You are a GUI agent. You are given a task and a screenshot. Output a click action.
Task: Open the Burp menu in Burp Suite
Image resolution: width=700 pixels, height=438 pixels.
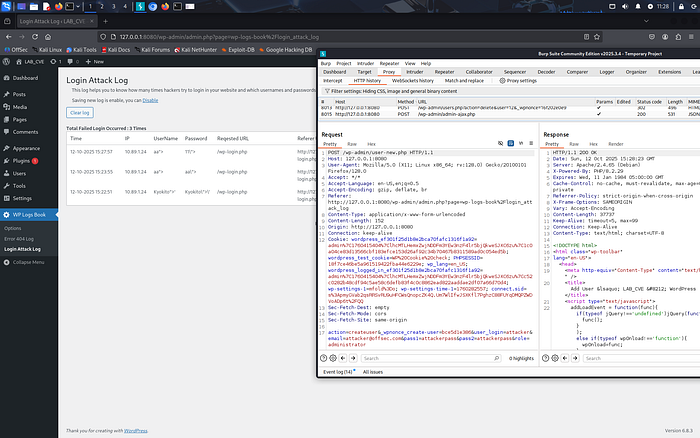click(326, 63)
